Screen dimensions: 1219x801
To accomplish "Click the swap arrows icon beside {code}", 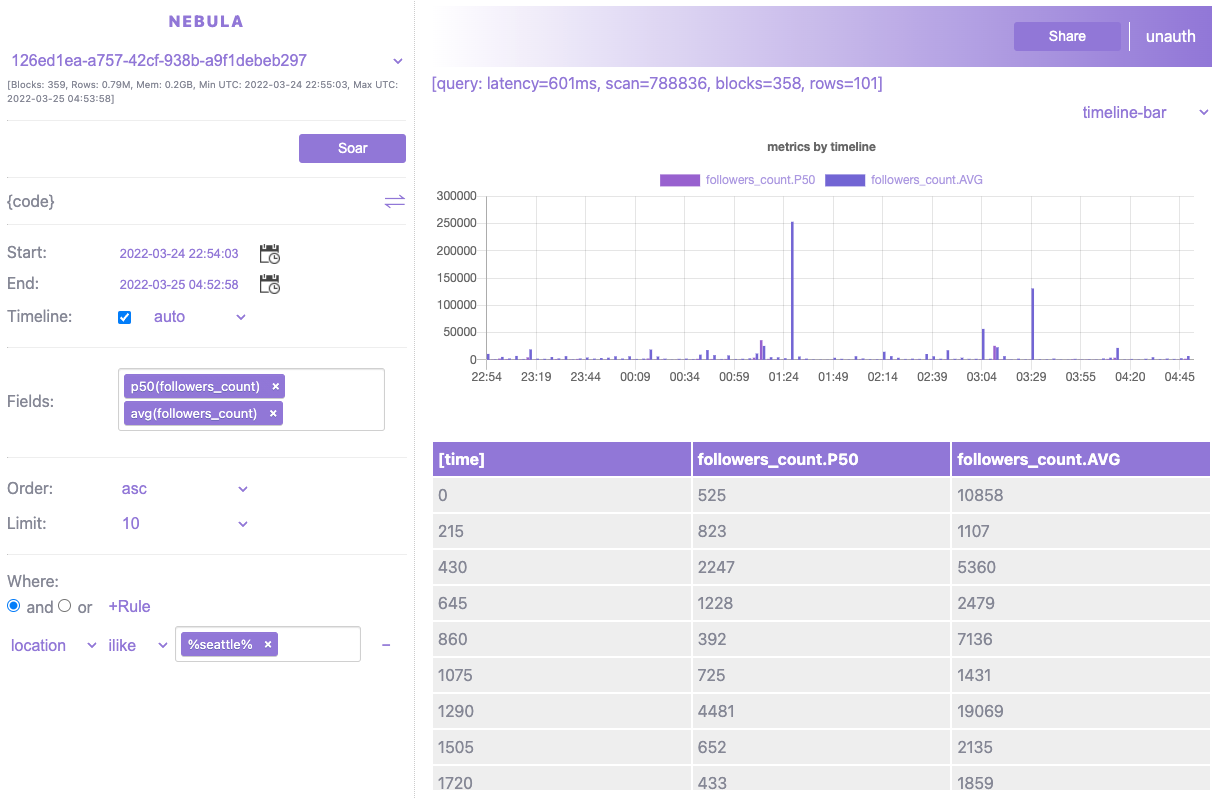I will pos(394,201).
